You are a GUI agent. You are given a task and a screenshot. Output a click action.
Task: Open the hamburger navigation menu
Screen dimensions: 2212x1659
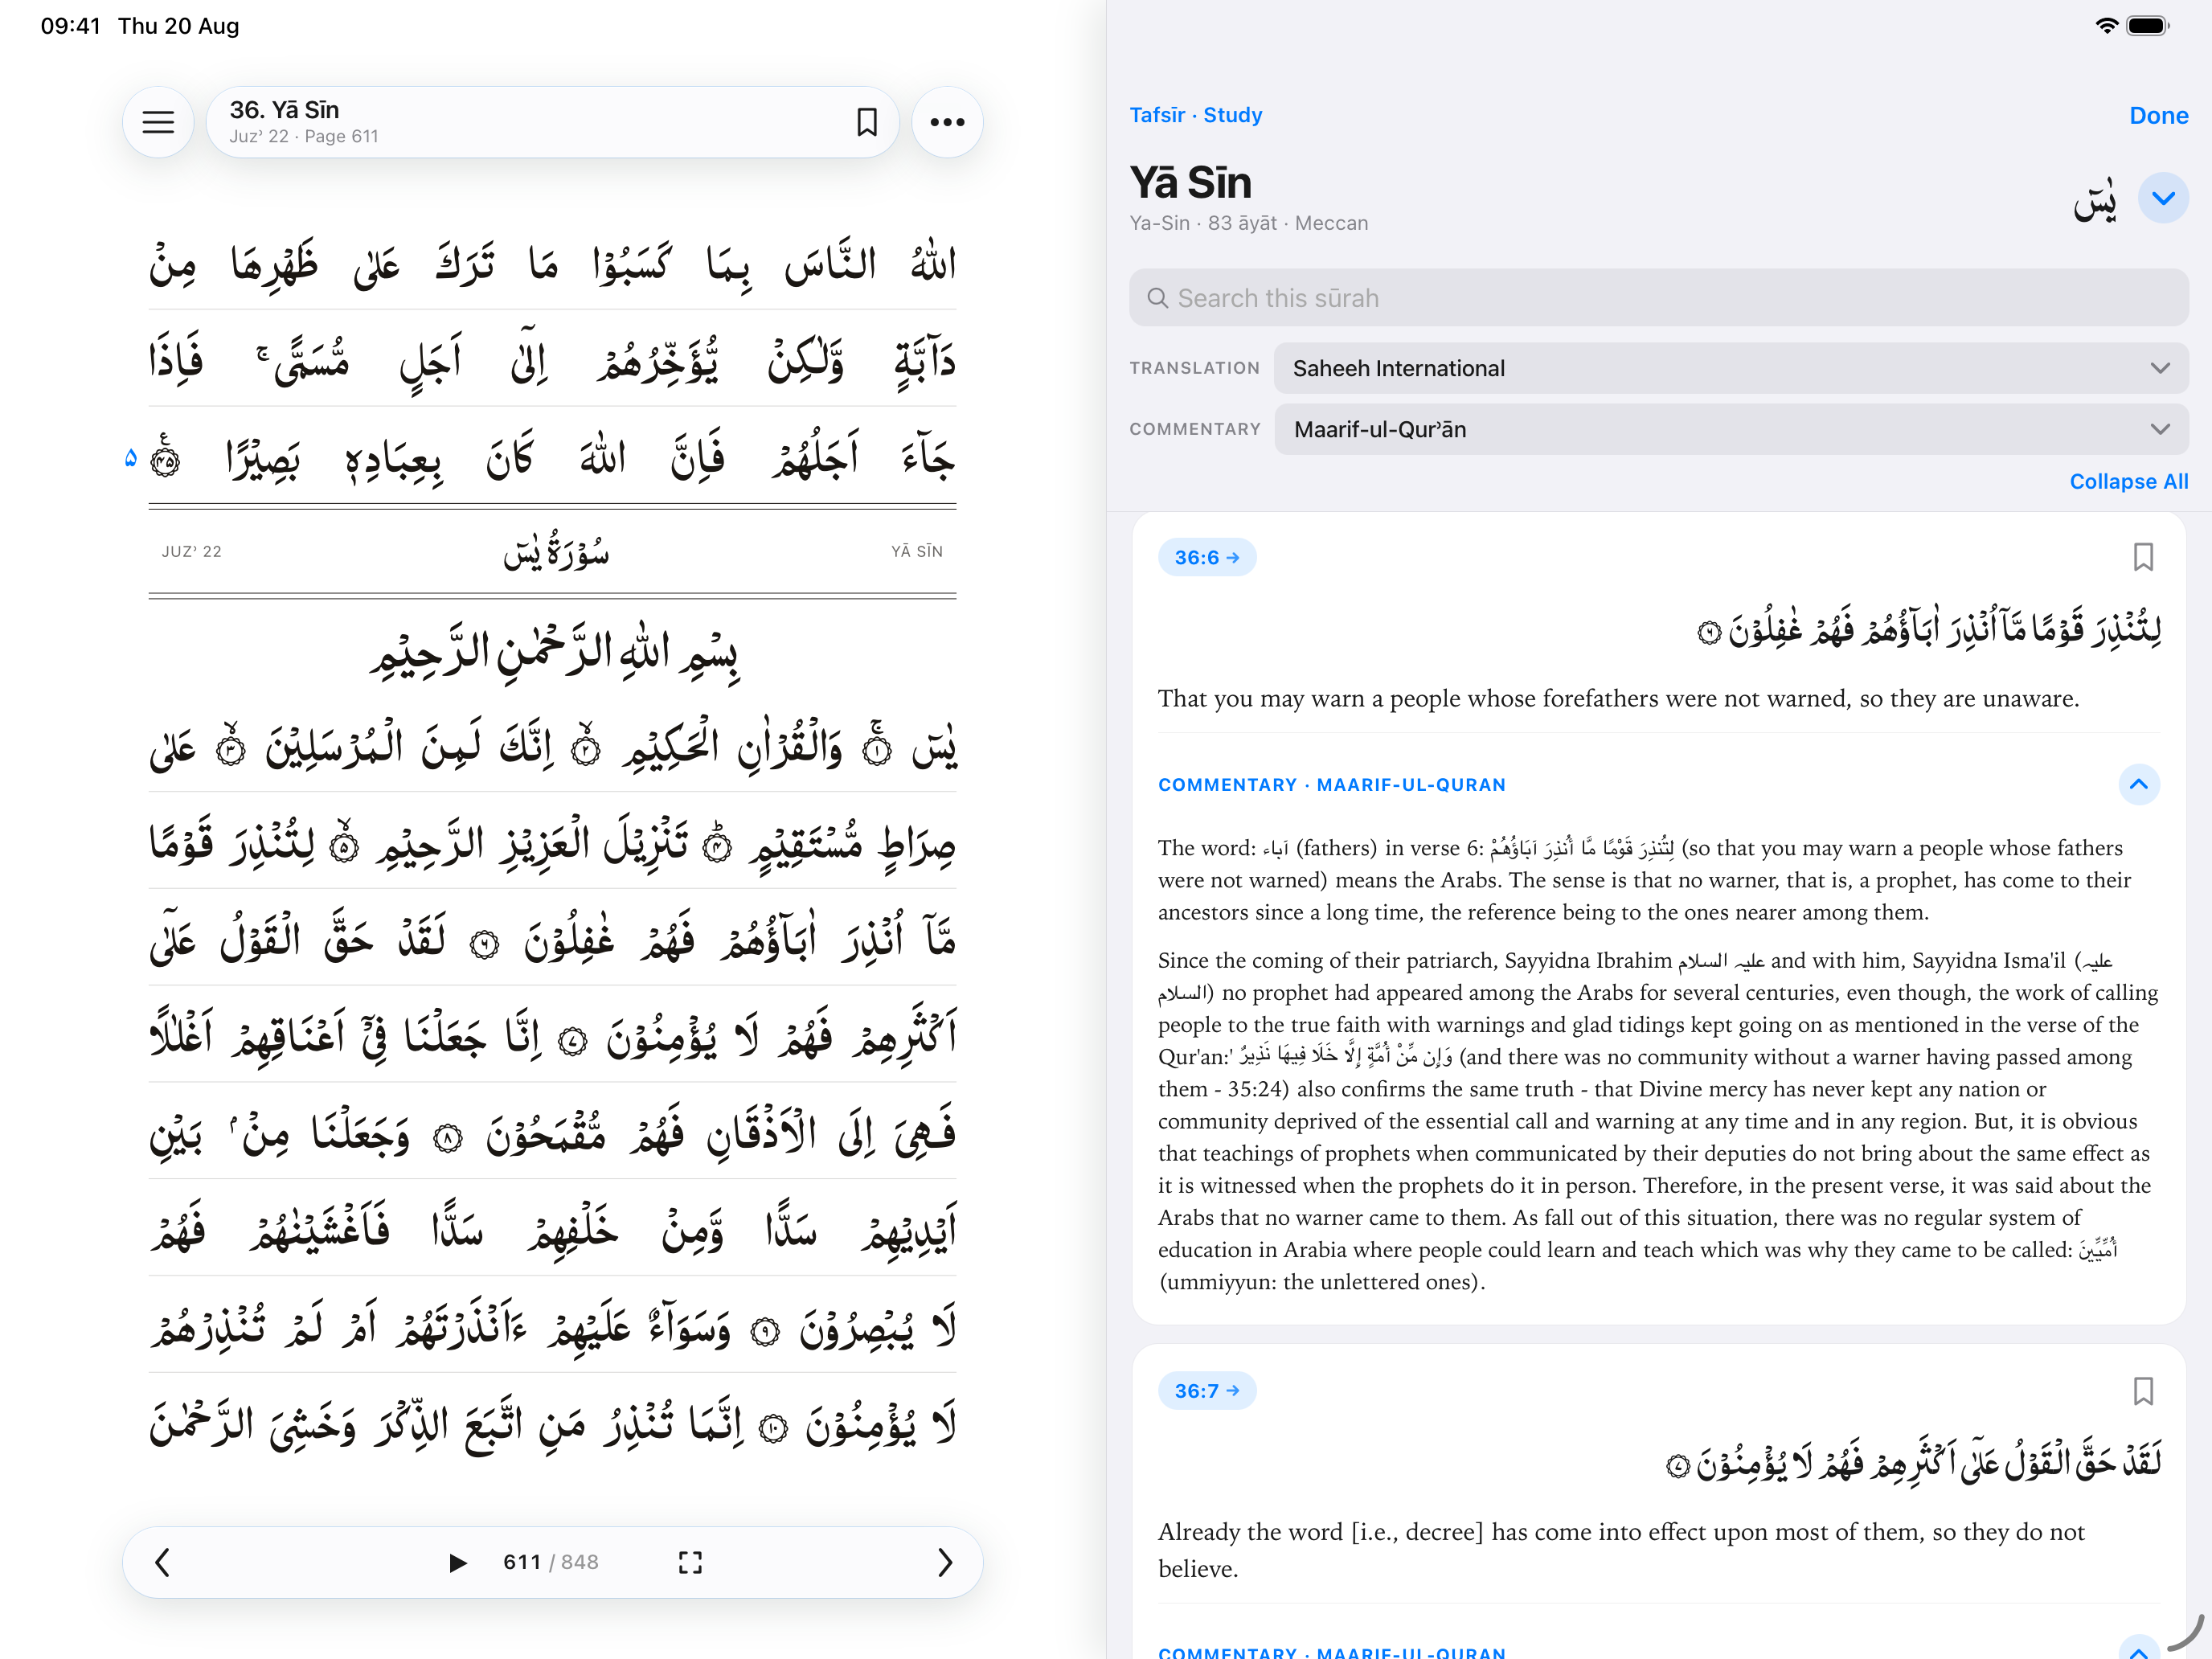158,122
